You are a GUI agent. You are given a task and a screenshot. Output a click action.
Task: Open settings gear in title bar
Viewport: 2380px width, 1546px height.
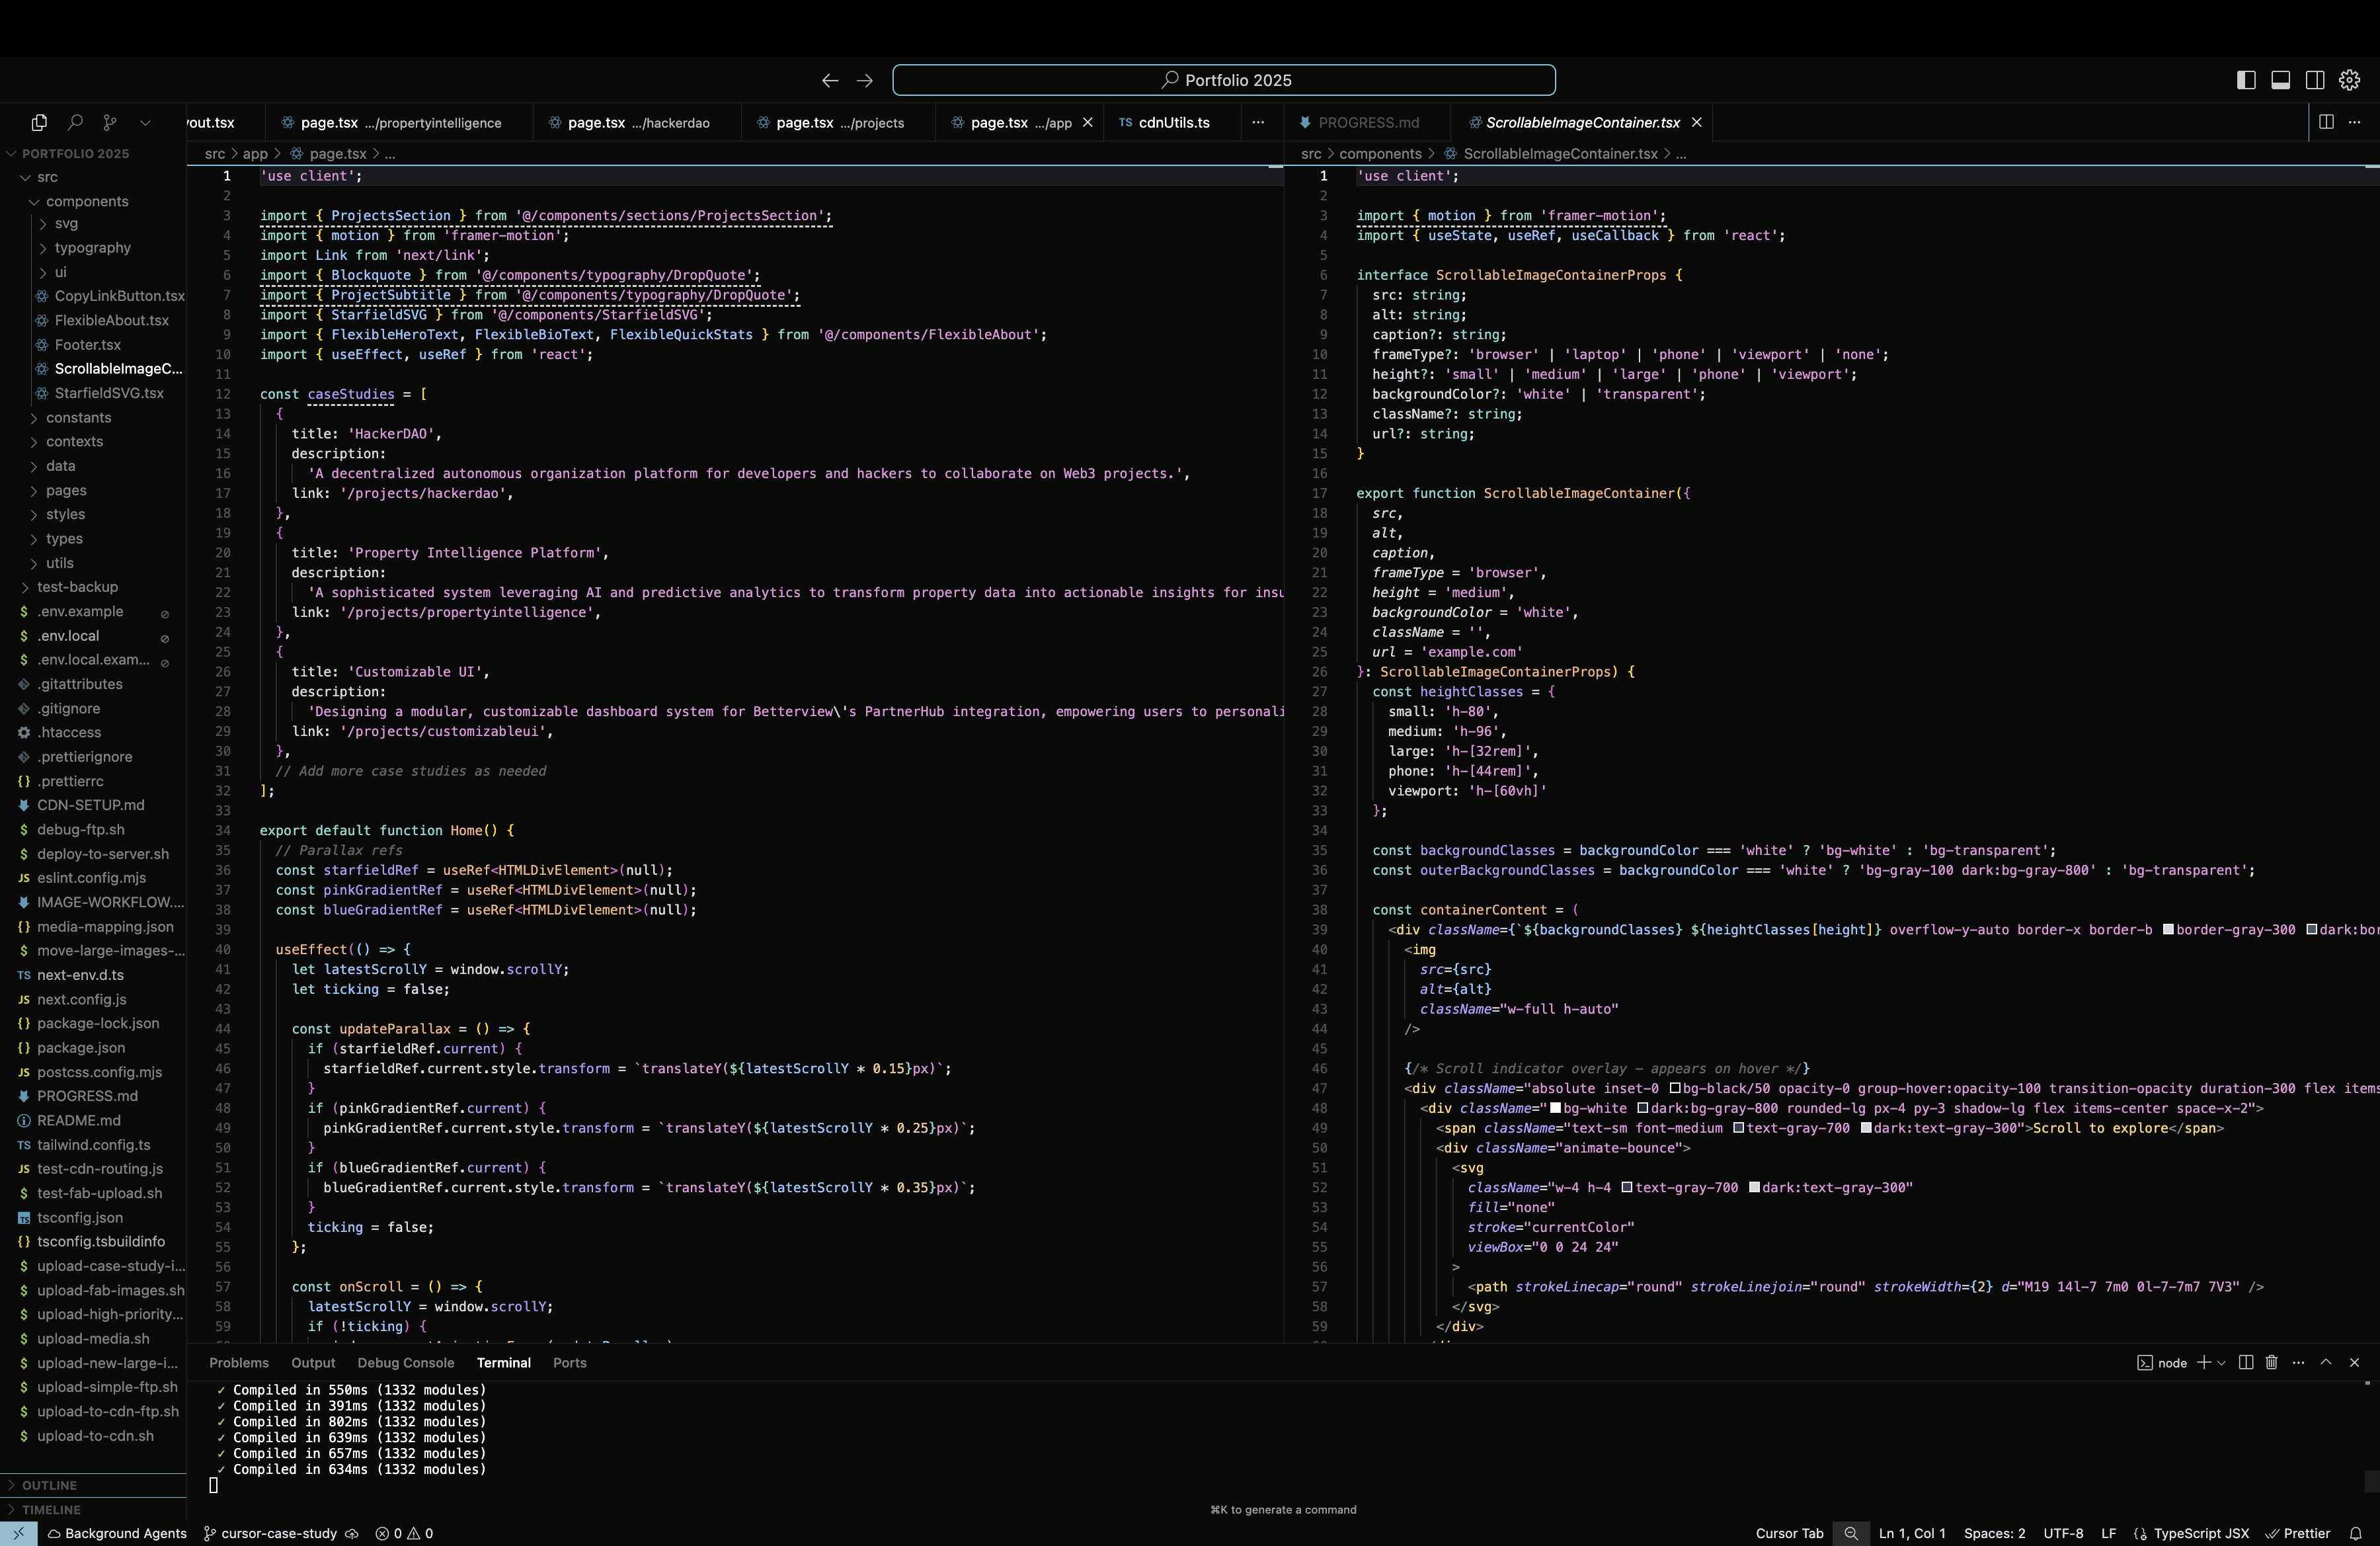click(x=2350, y=80)
